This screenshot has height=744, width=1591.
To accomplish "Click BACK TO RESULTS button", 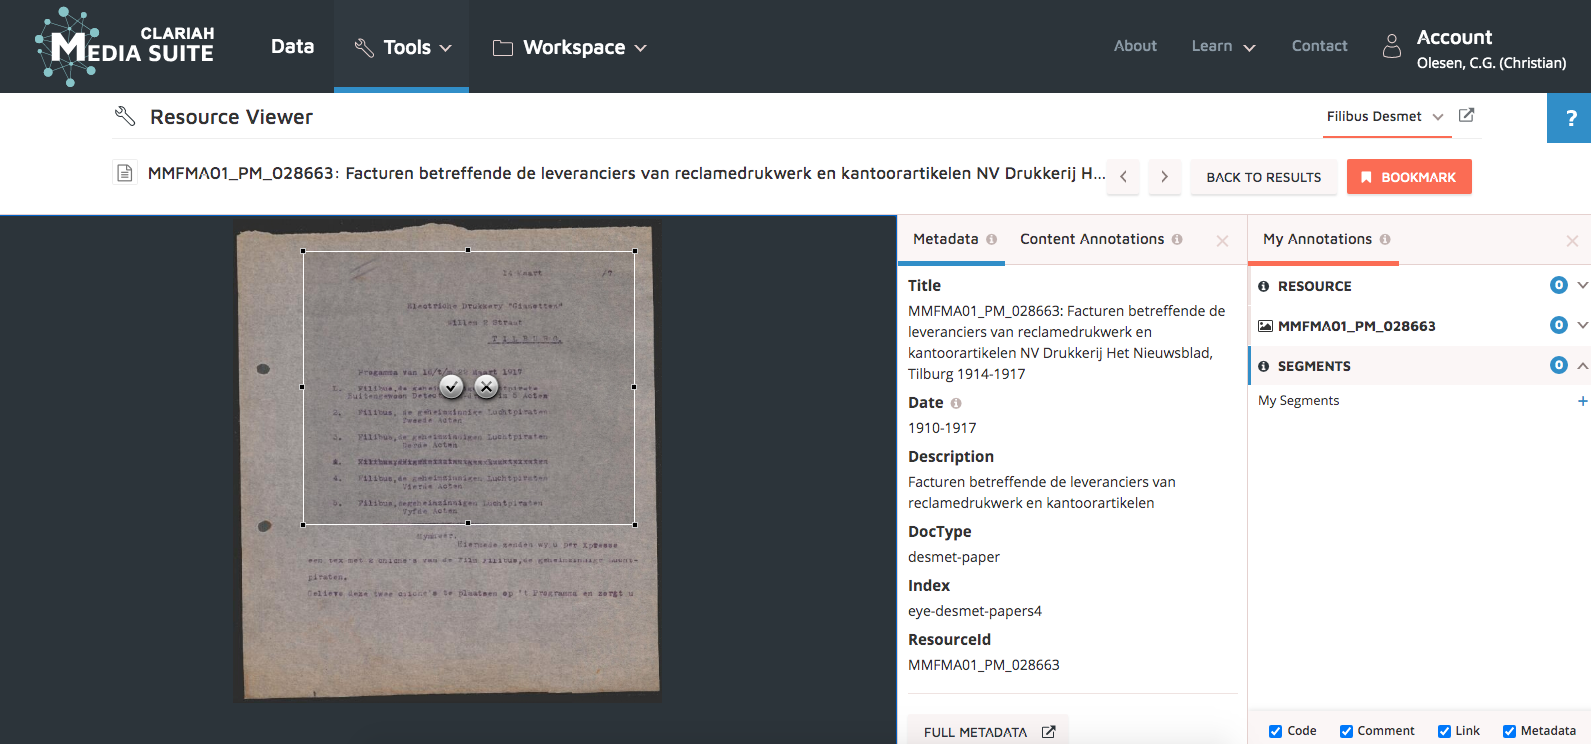I will point(1263,177).
